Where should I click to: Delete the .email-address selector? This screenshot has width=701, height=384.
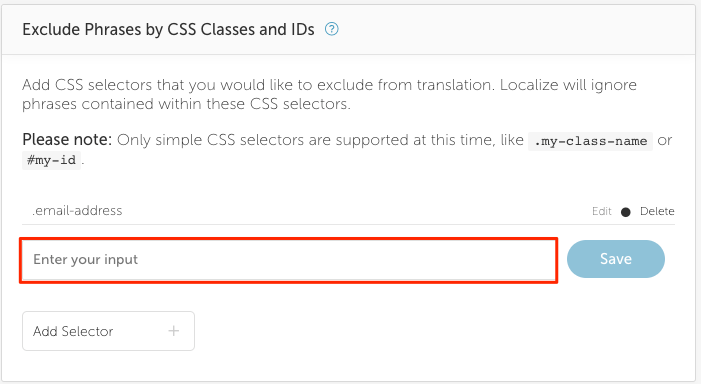[x=657, y=211]
